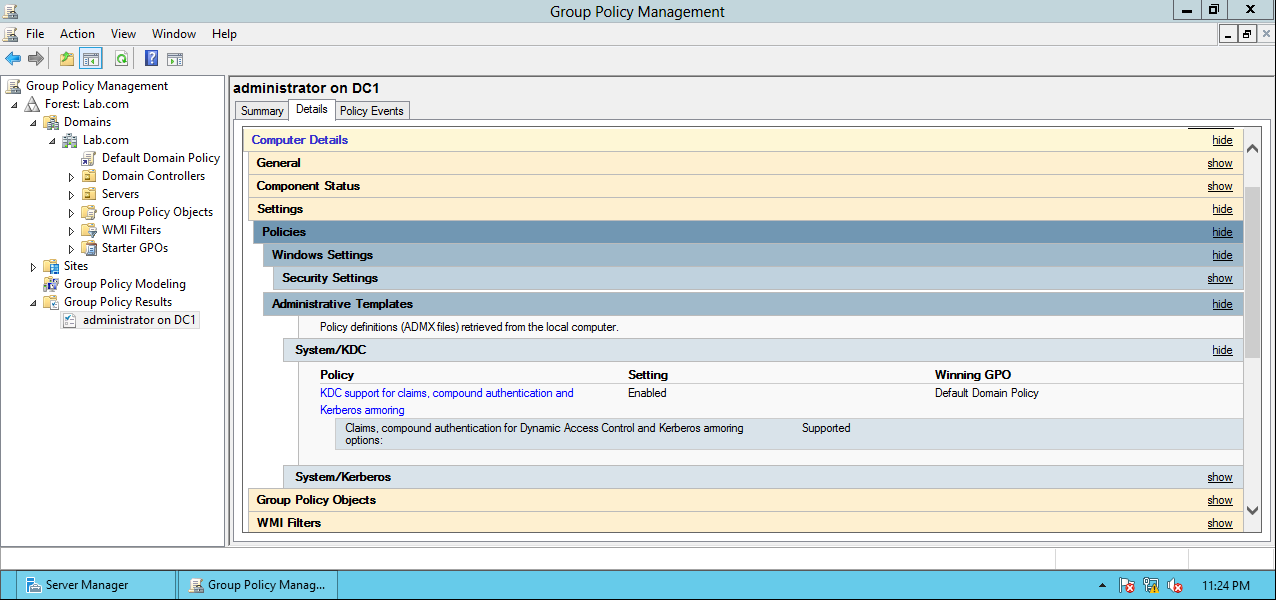Open Help via the question mark icon
The image size is (1276, 600).
coord(150,58)
